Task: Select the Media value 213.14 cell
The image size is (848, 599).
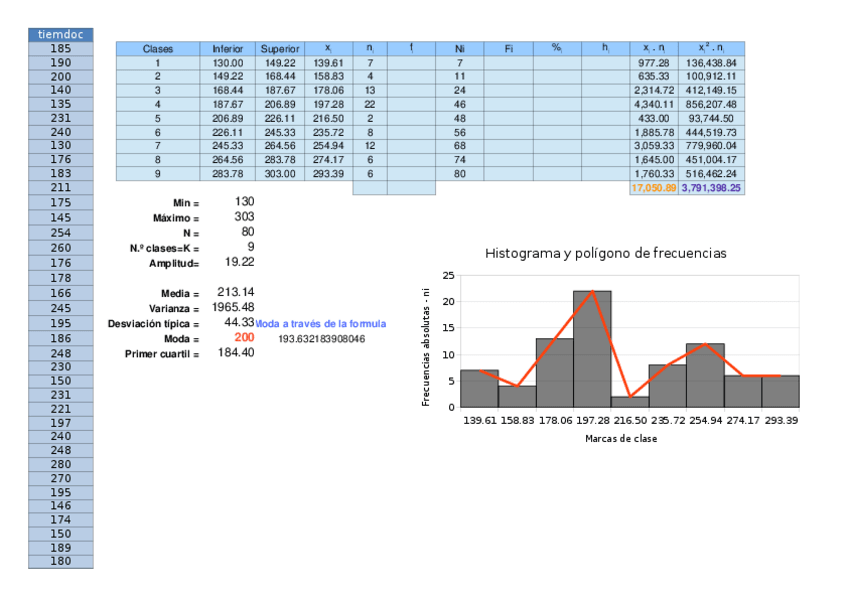Action: coord(235,292)
